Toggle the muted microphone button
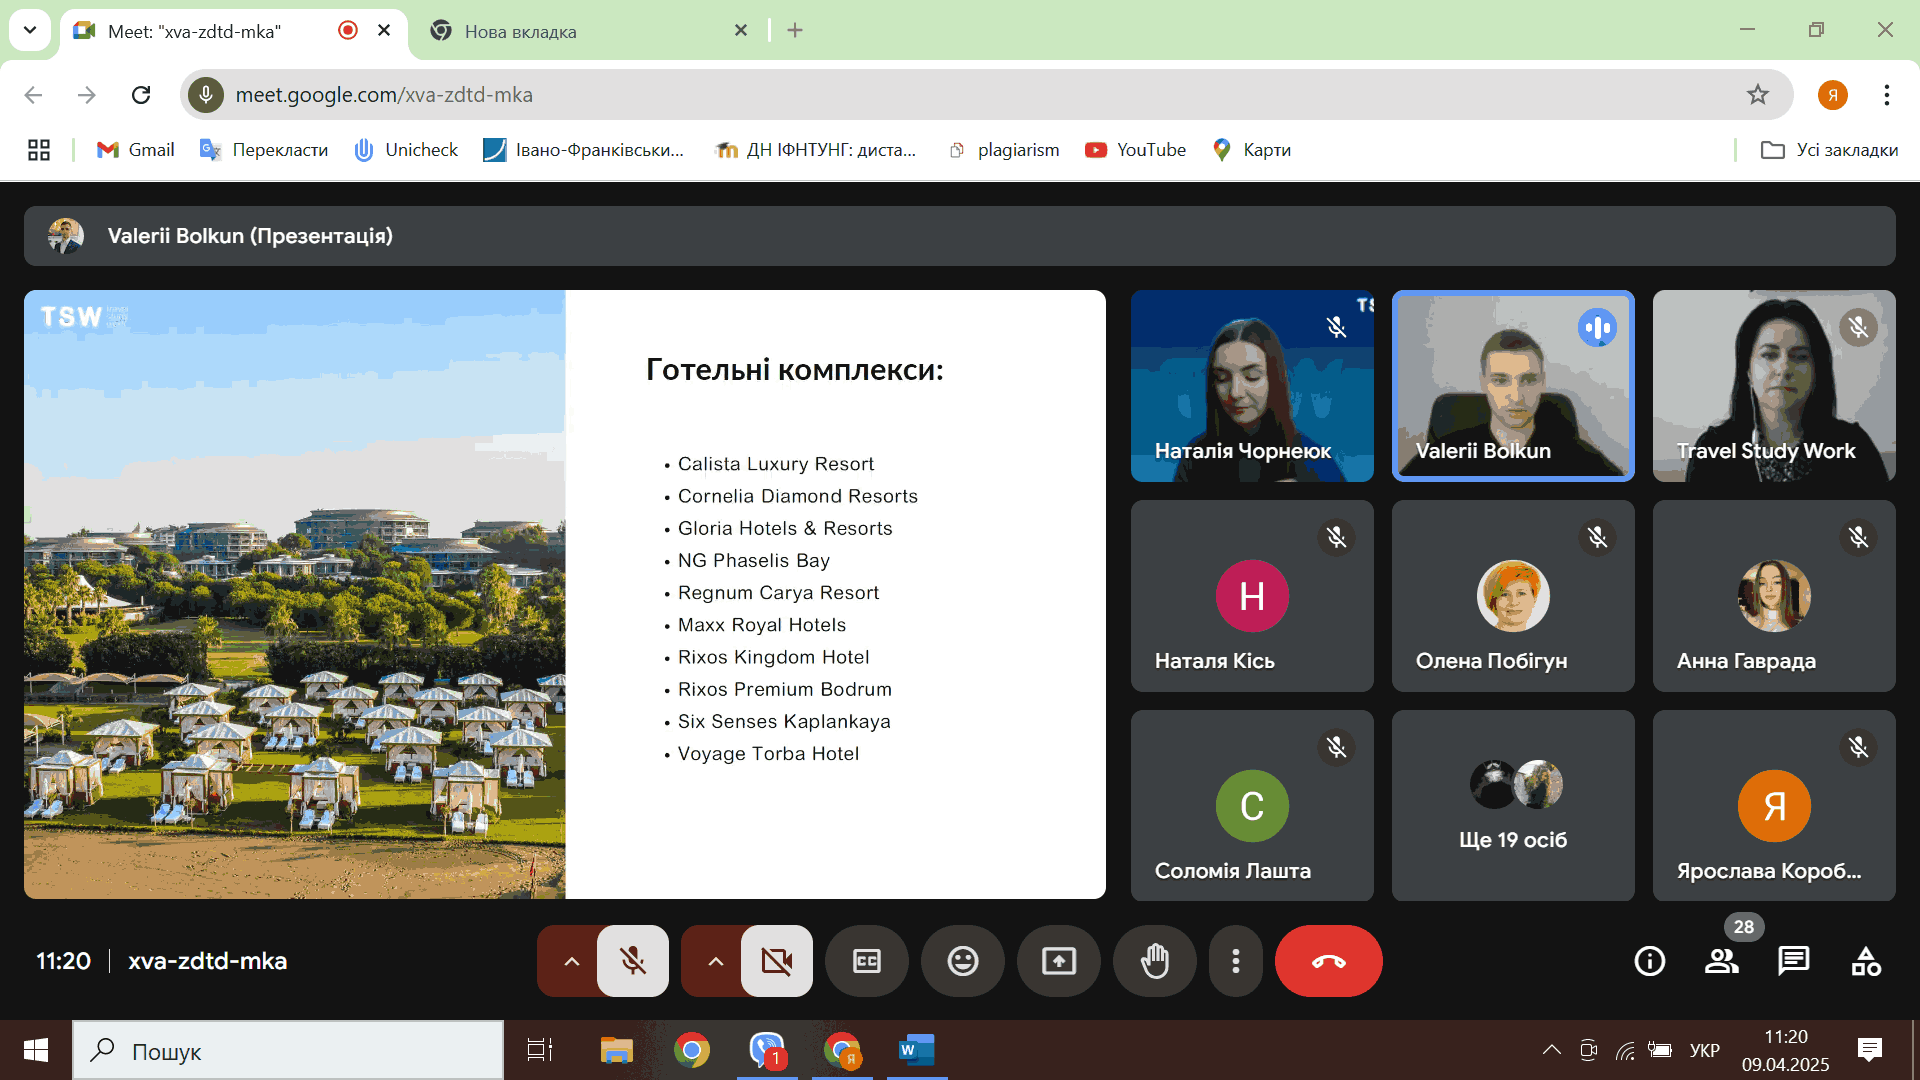Viewport: 1920px width, 1080px height. [632, 961]
